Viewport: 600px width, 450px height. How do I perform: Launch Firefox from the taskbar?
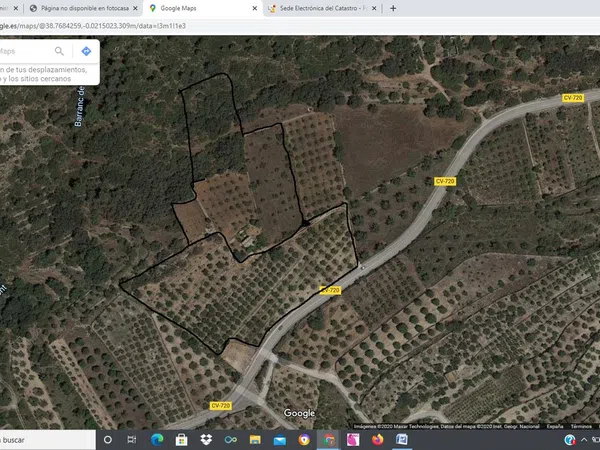point(377,439)
